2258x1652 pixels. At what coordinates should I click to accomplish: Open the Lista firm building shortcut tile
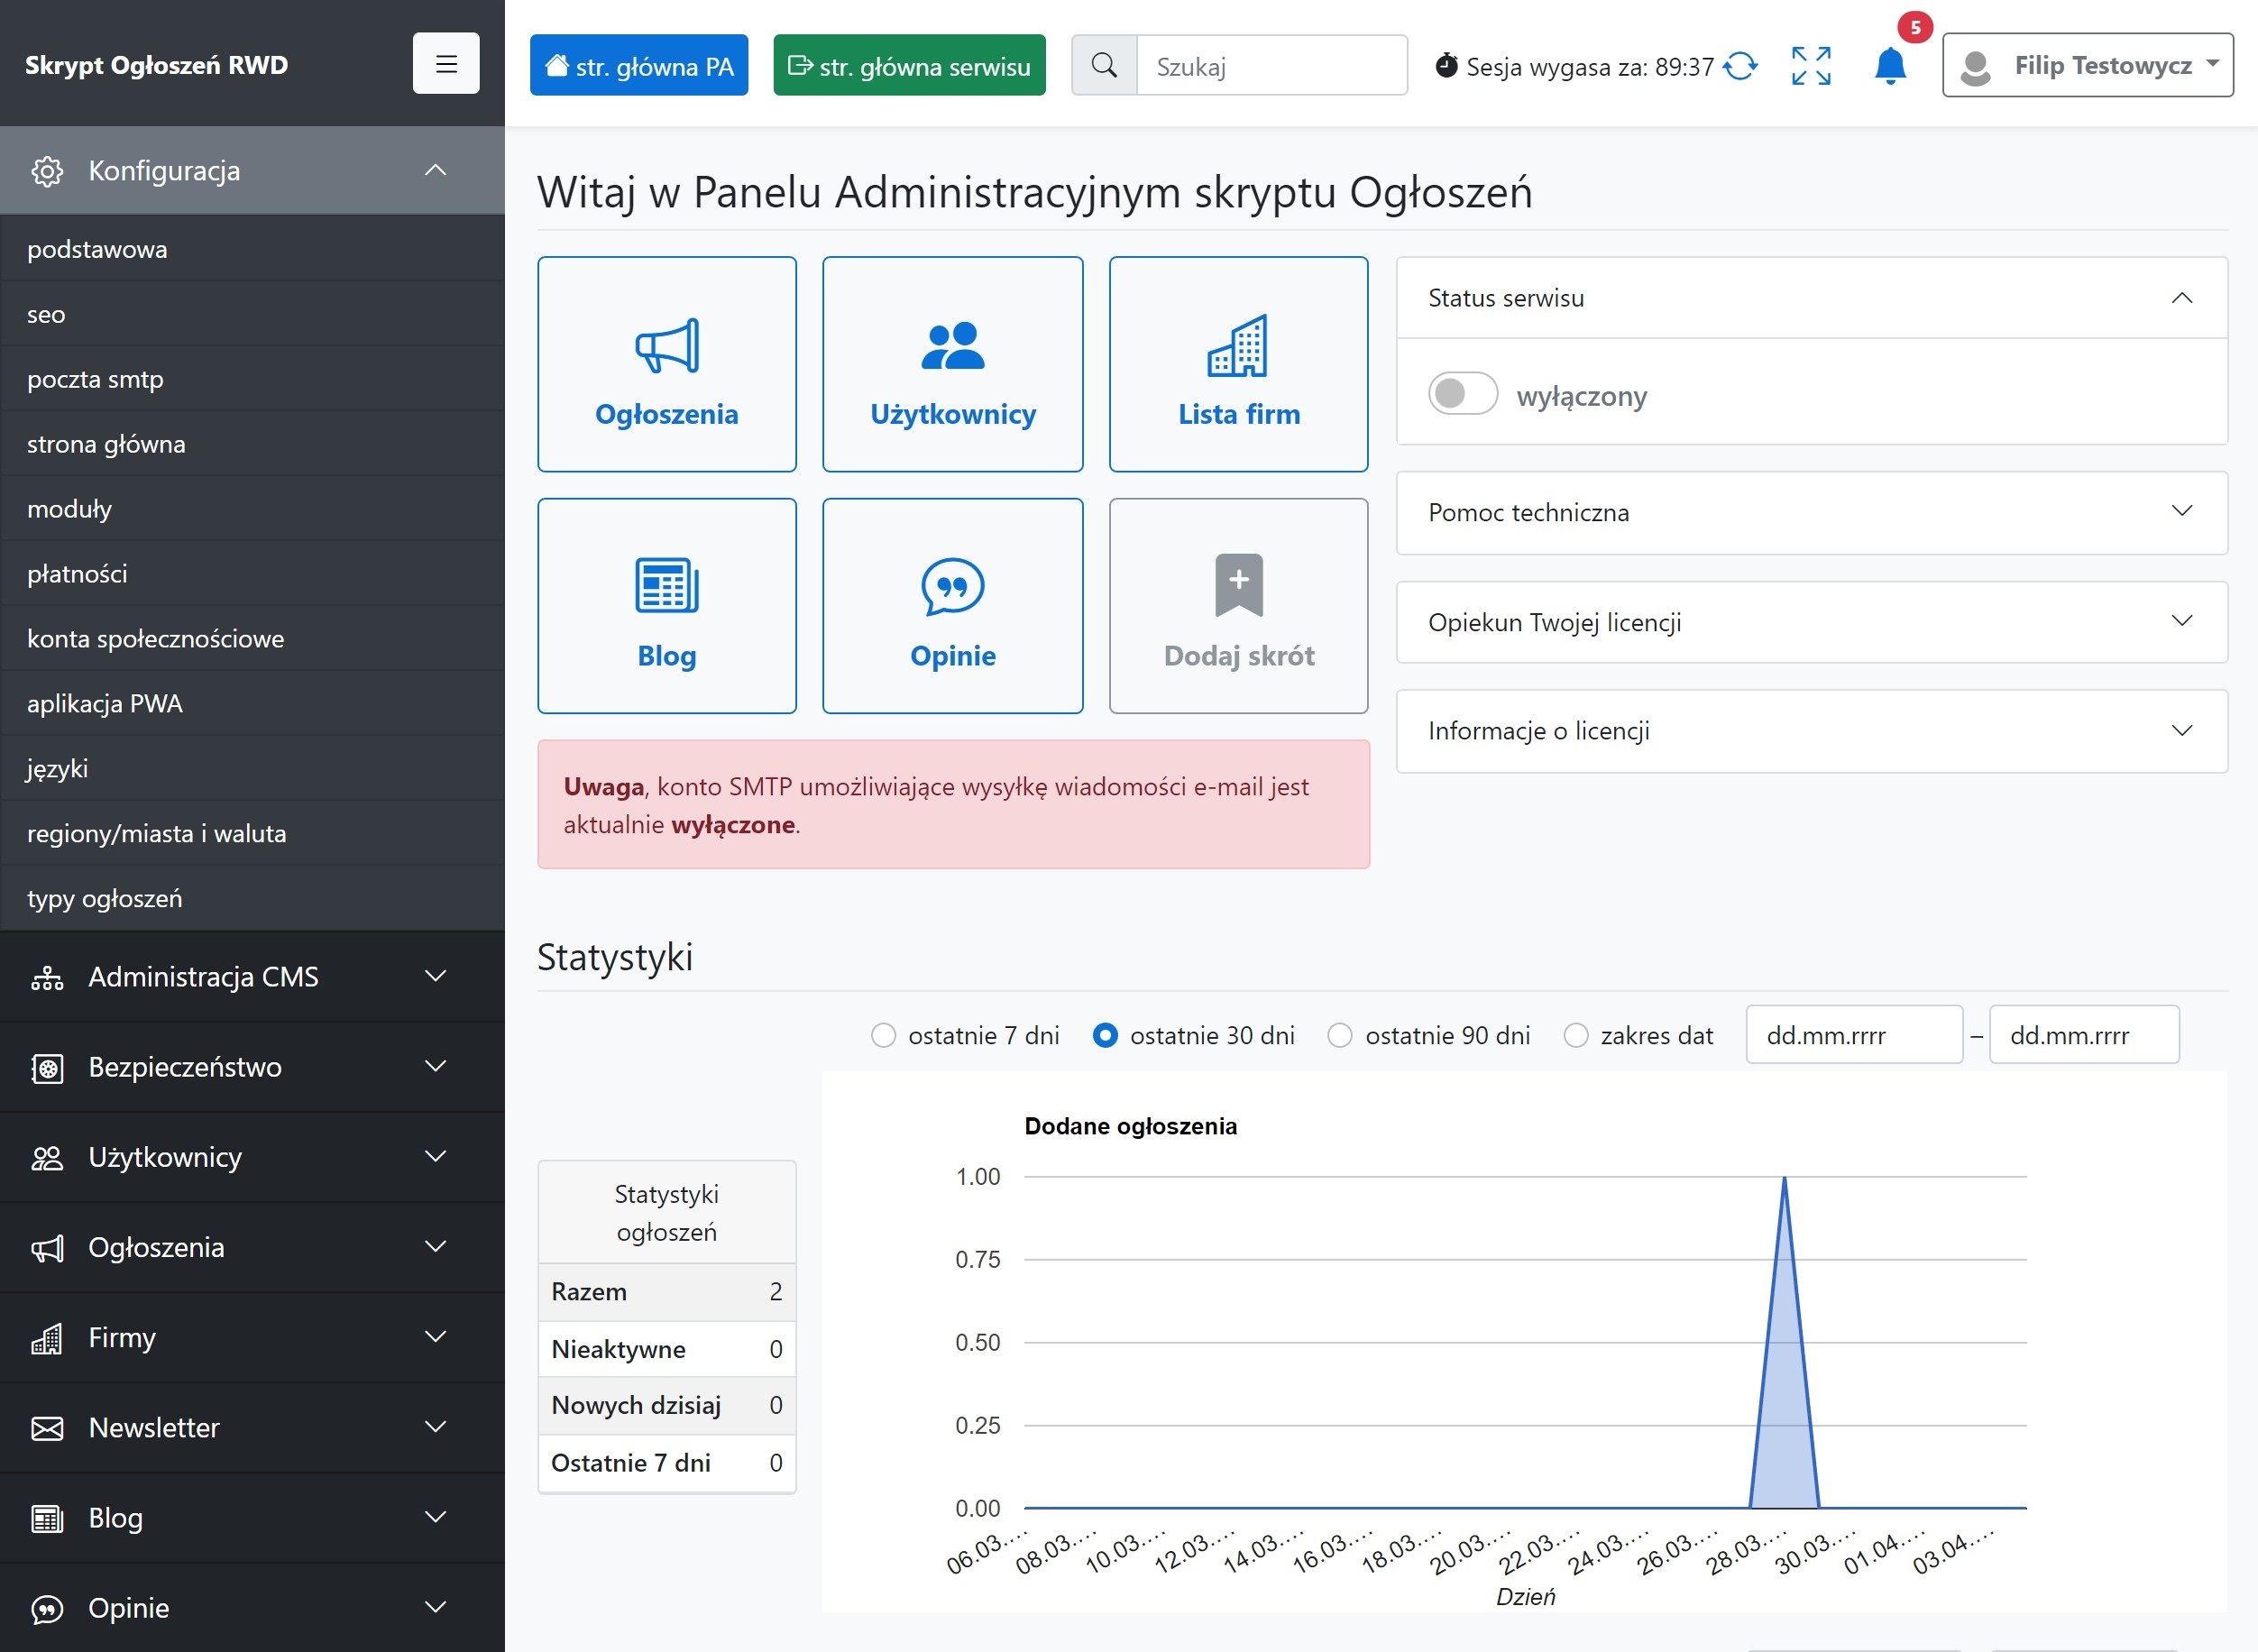(1238, 364)
